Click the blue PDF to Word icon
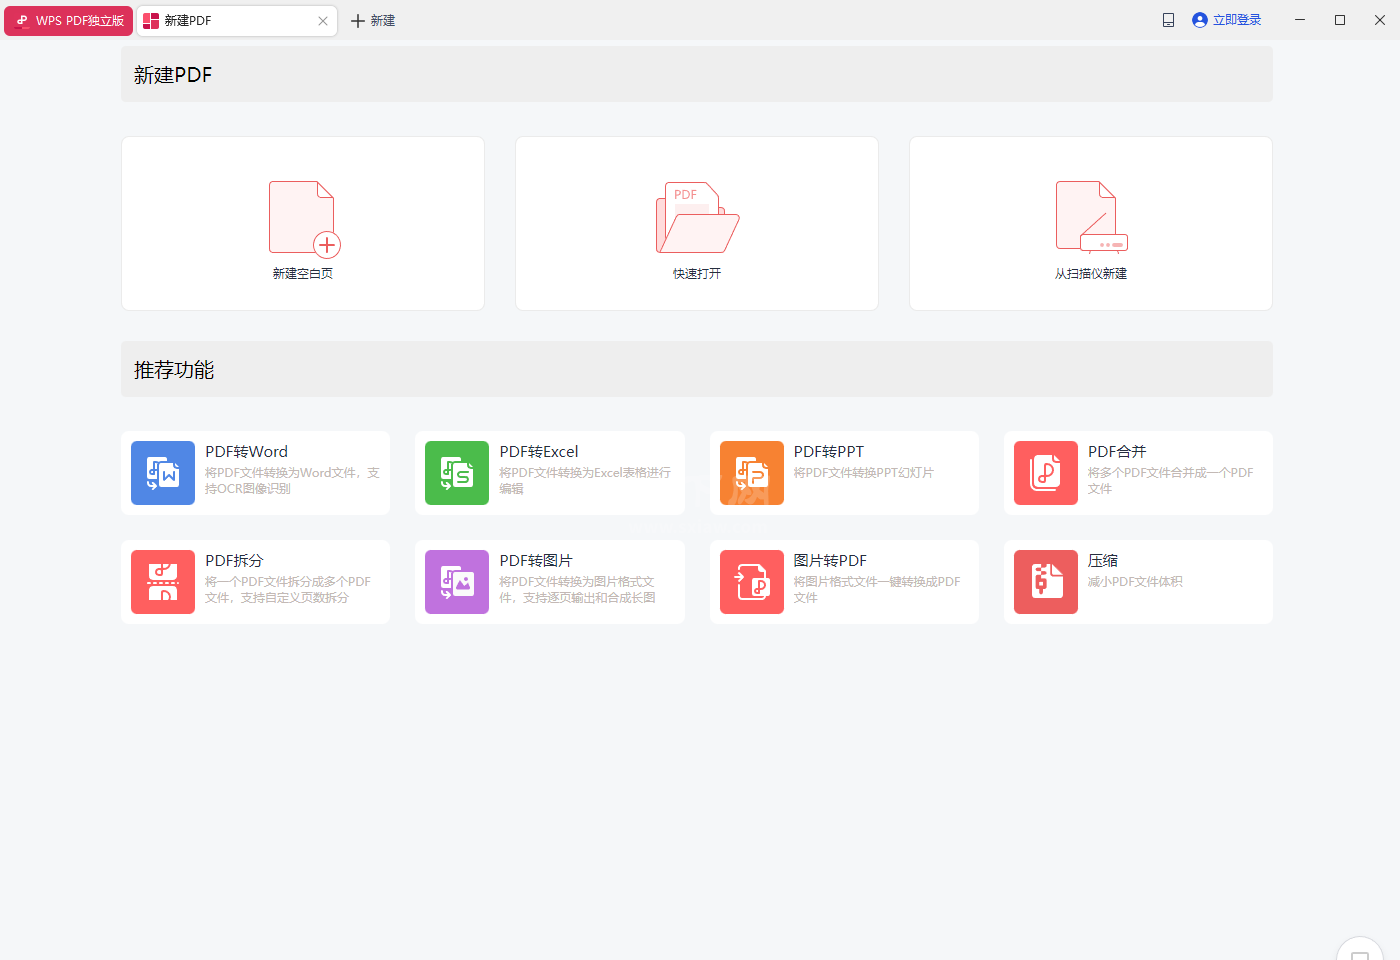 coord(163,473)
